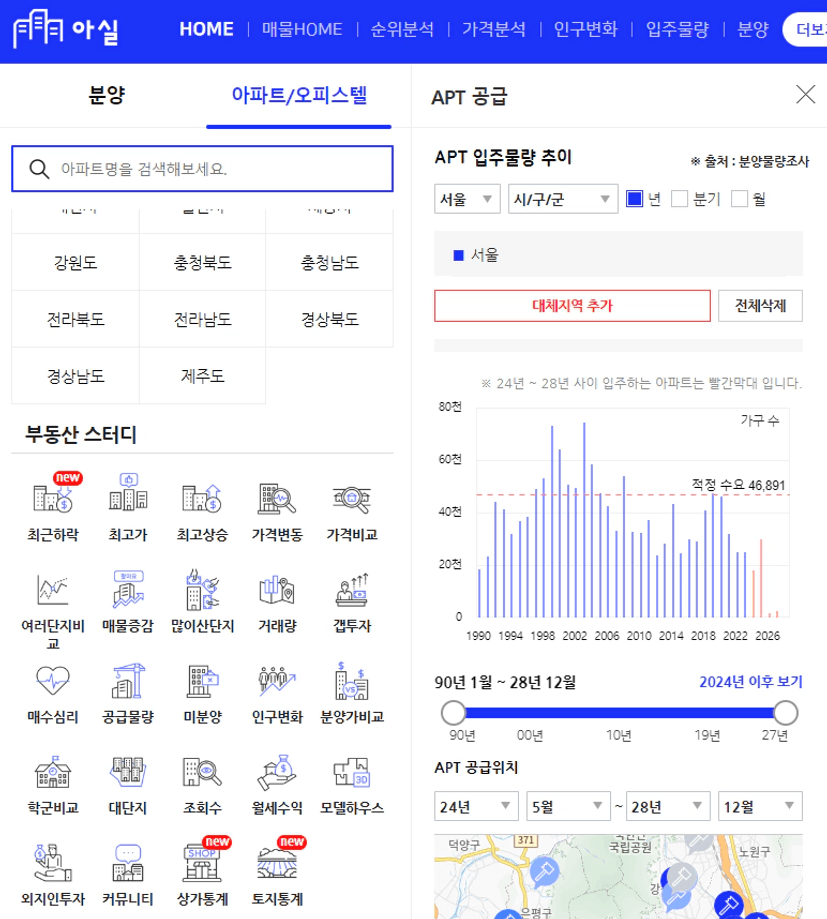Open the 공급물량 crane icon
The height and width of the screenshot is (919, 827).
(128, 681)
